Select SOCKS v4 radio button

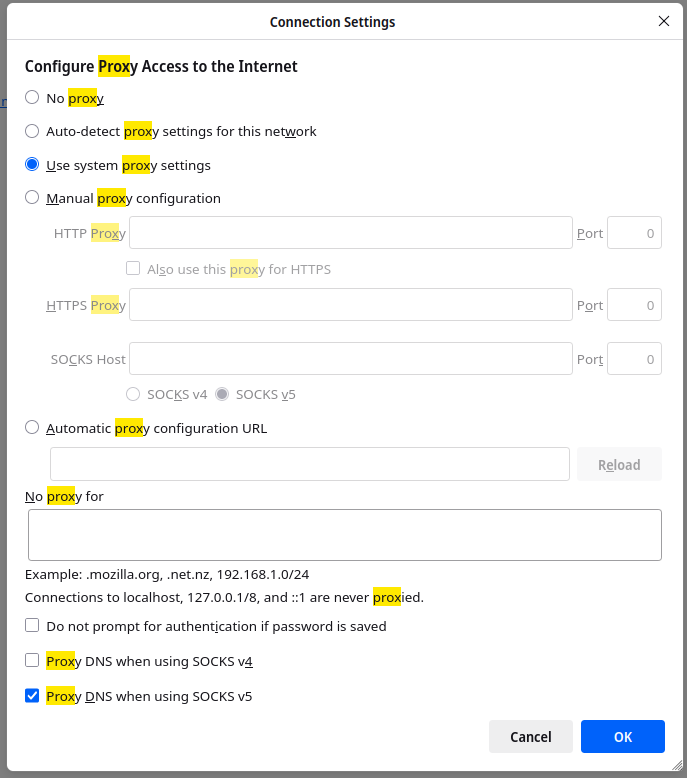pos(133,394)
